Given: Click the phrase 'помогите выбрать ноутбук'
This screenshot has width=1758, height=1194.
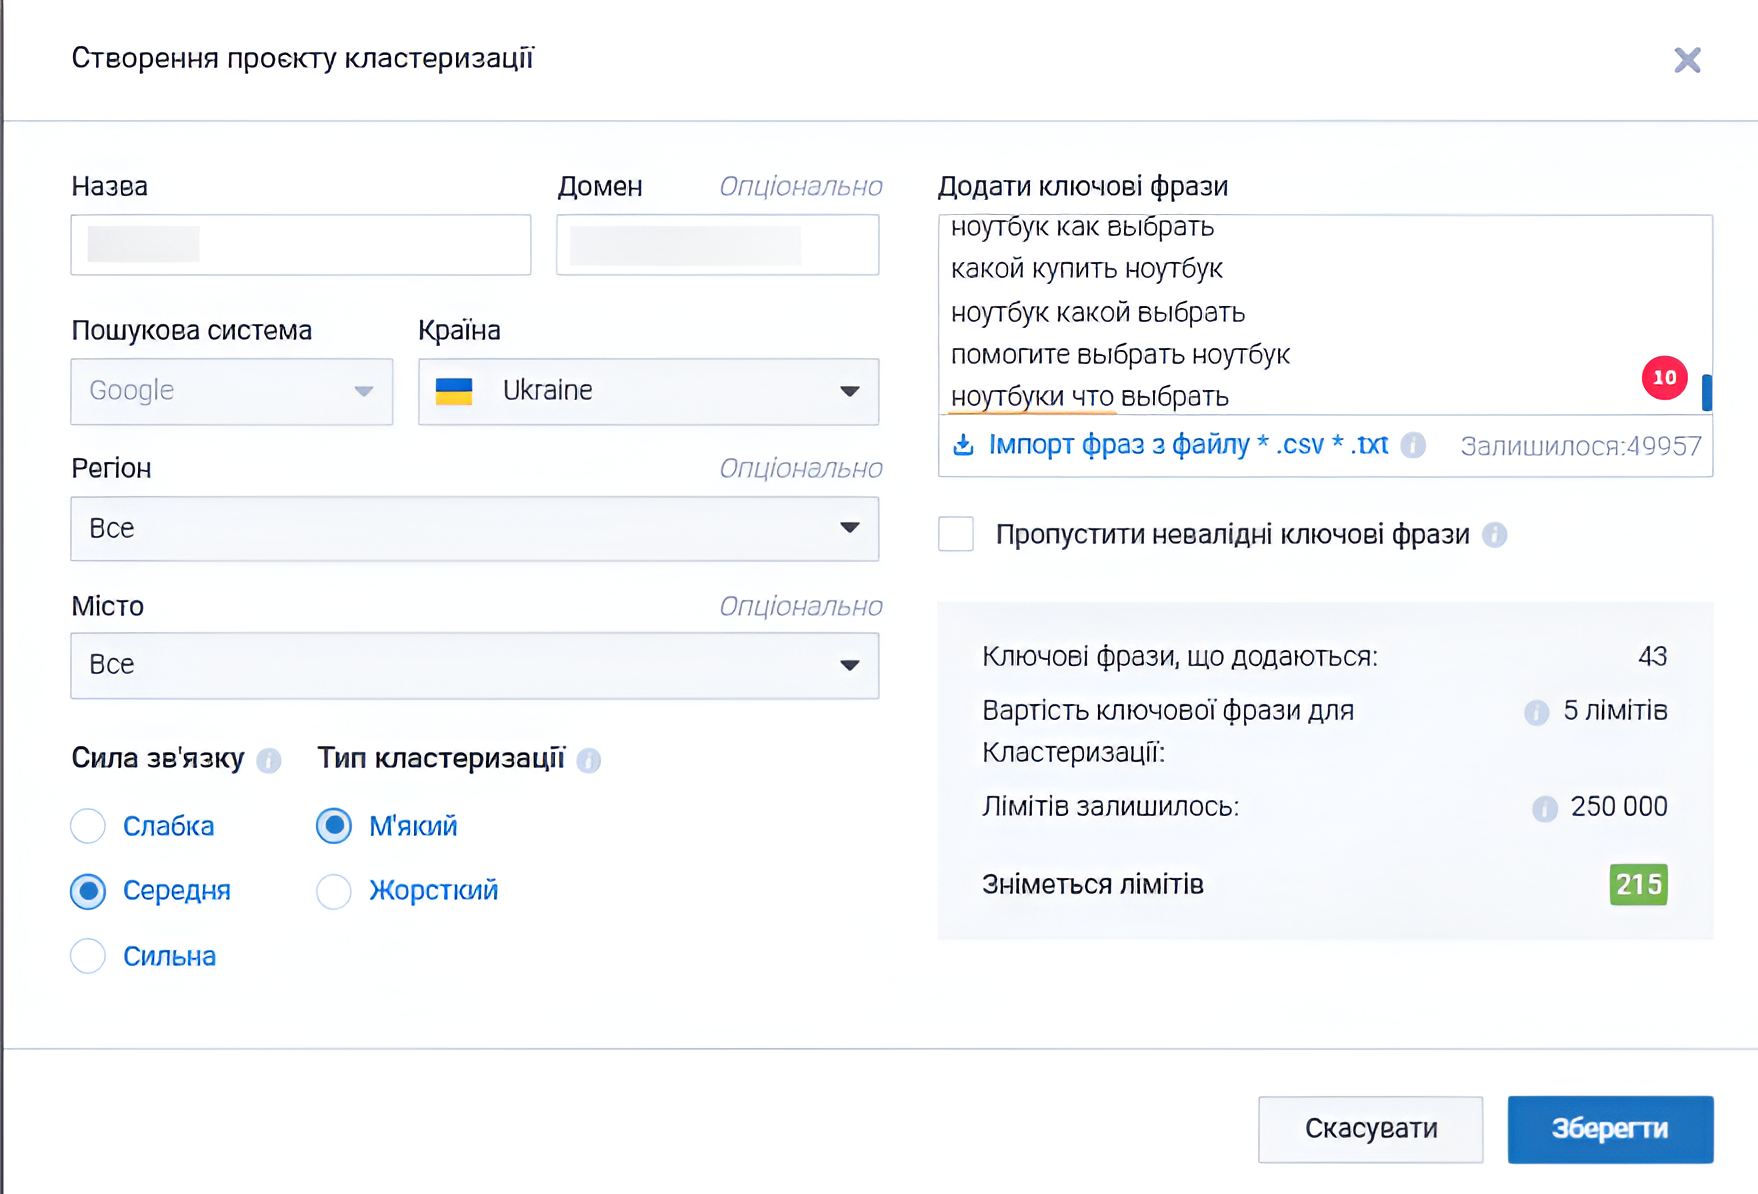Looking at the screenshot, I should click(1120, 355).
